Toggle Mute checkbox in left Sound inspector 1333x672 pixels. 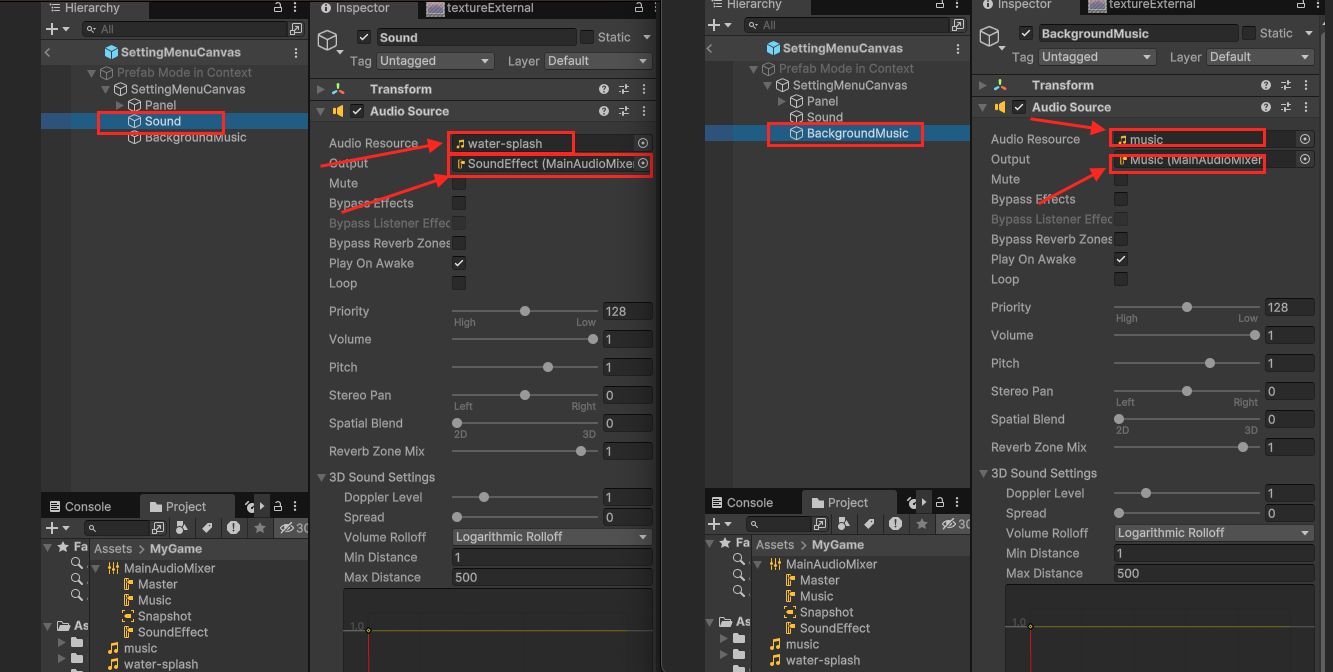pos(459,183)
